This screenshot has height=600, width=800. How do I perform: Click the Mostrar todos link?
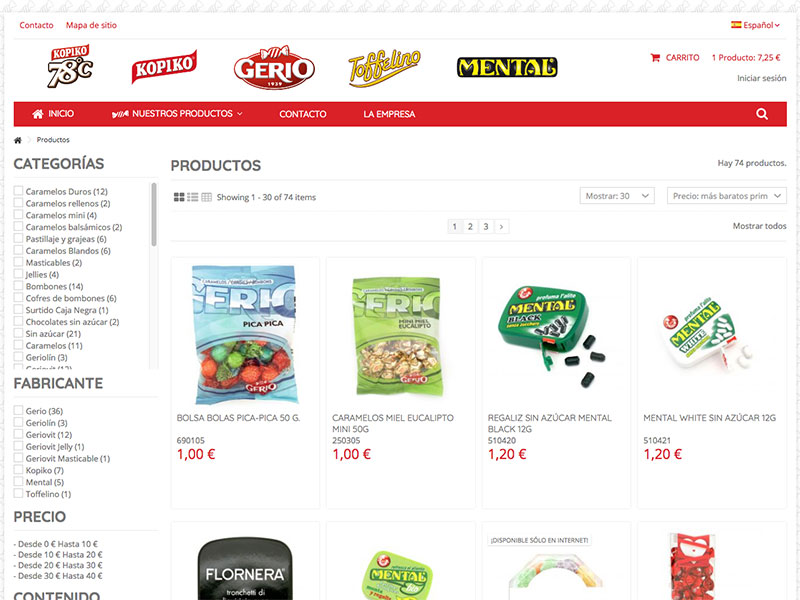[x=759, y=226]
